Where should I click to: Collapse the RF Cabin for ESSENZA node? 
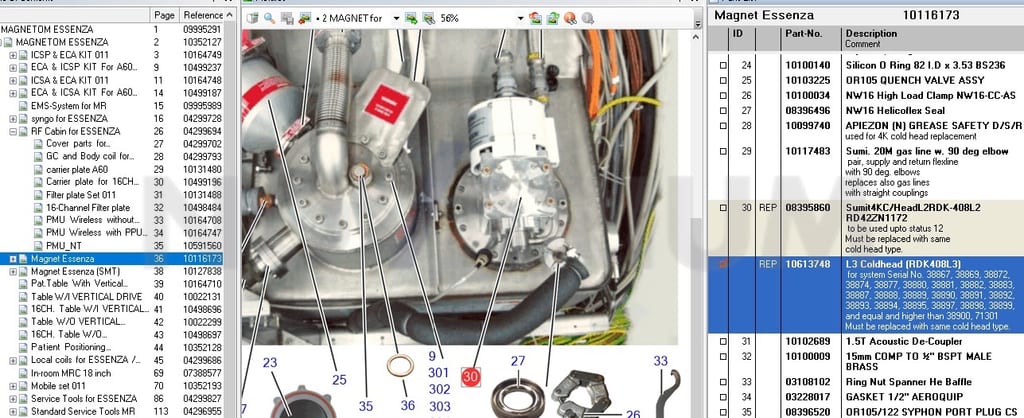pos(13,131)
